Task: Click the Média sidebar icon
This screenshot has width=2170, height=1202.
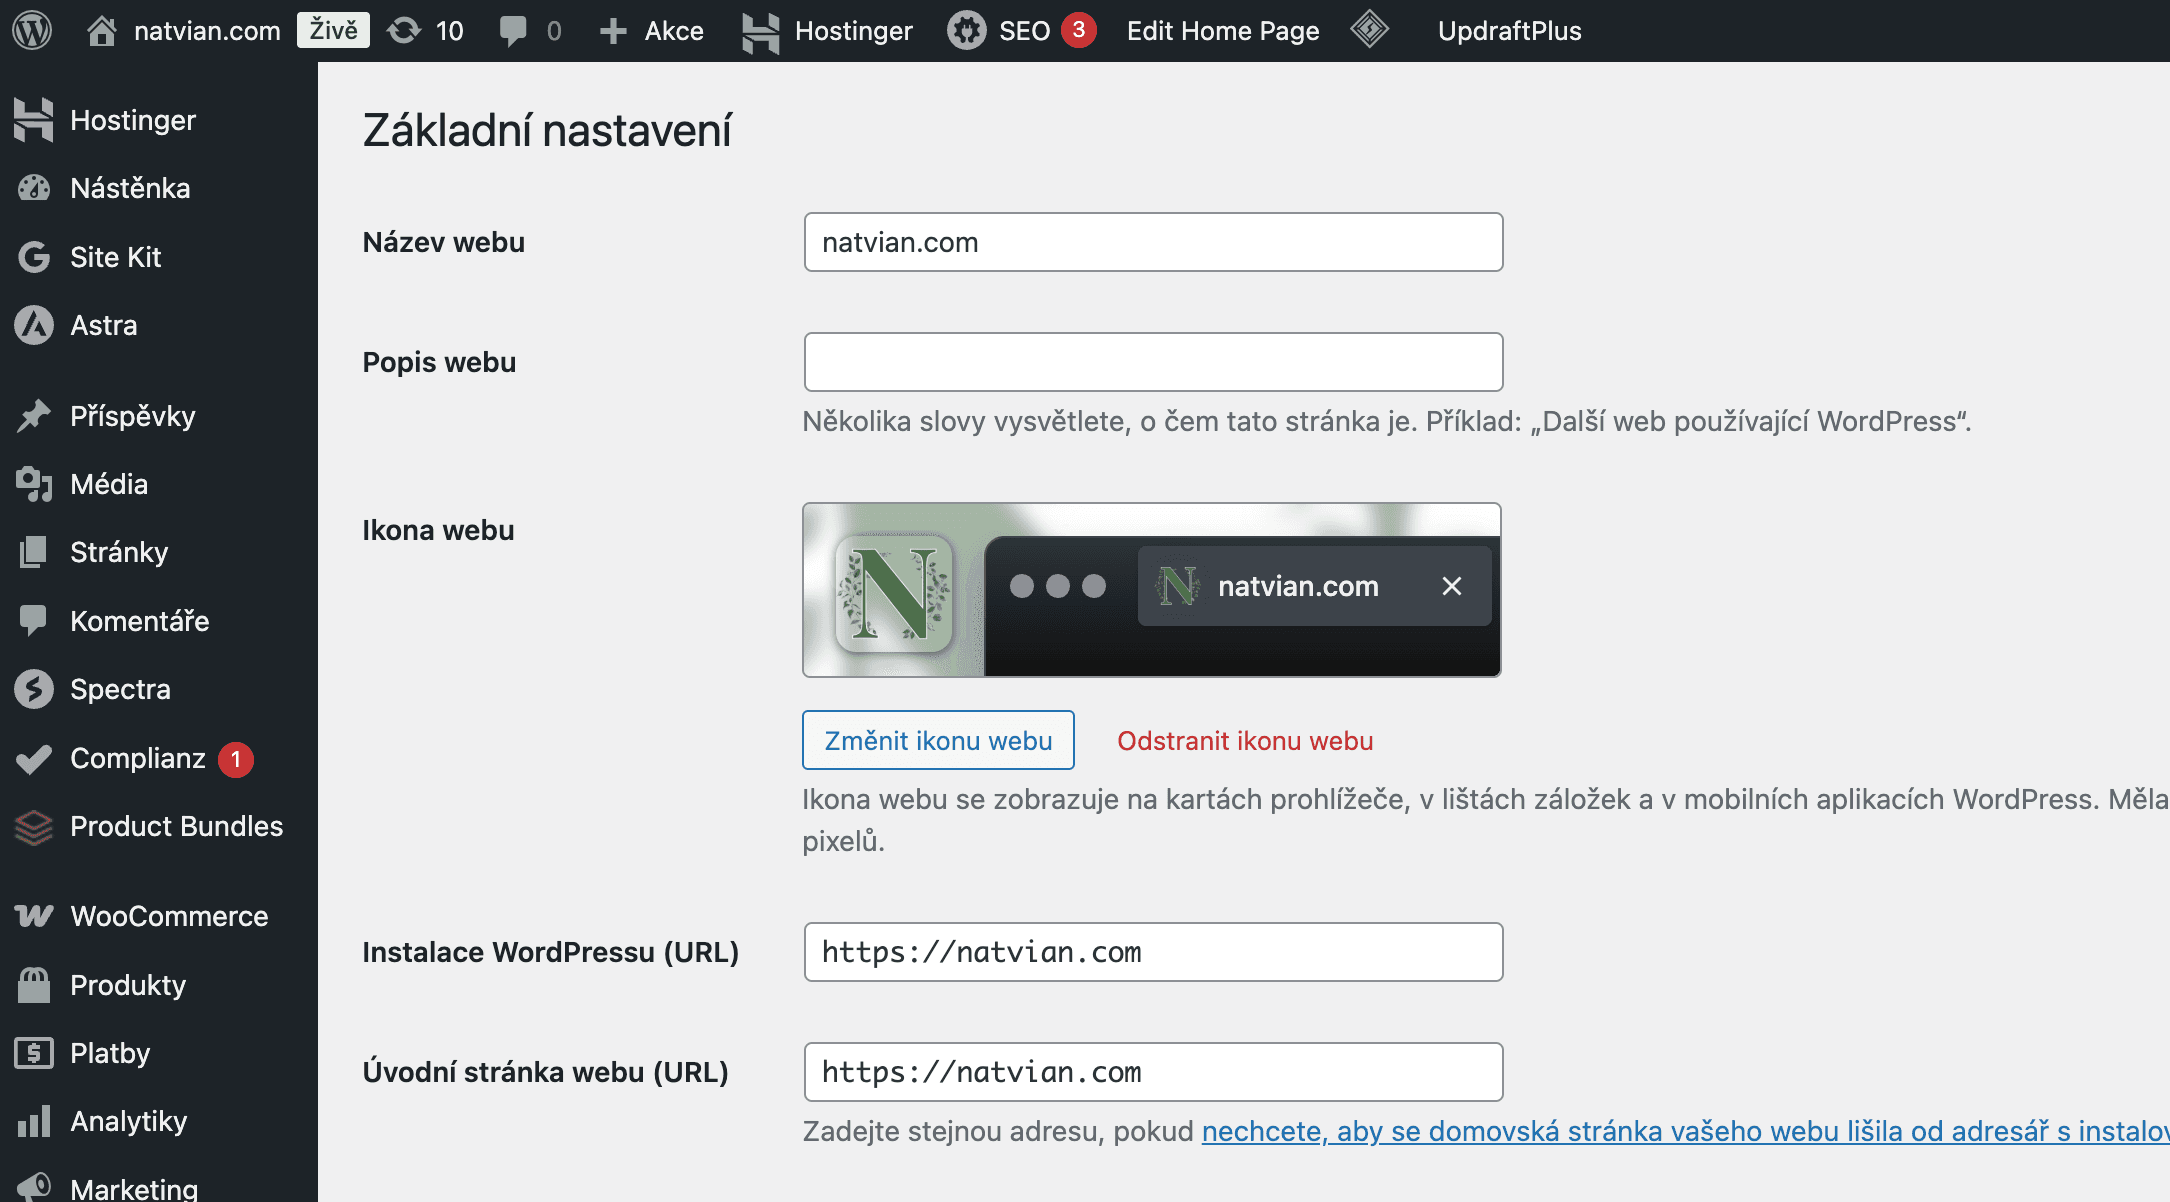Action: 34,484
